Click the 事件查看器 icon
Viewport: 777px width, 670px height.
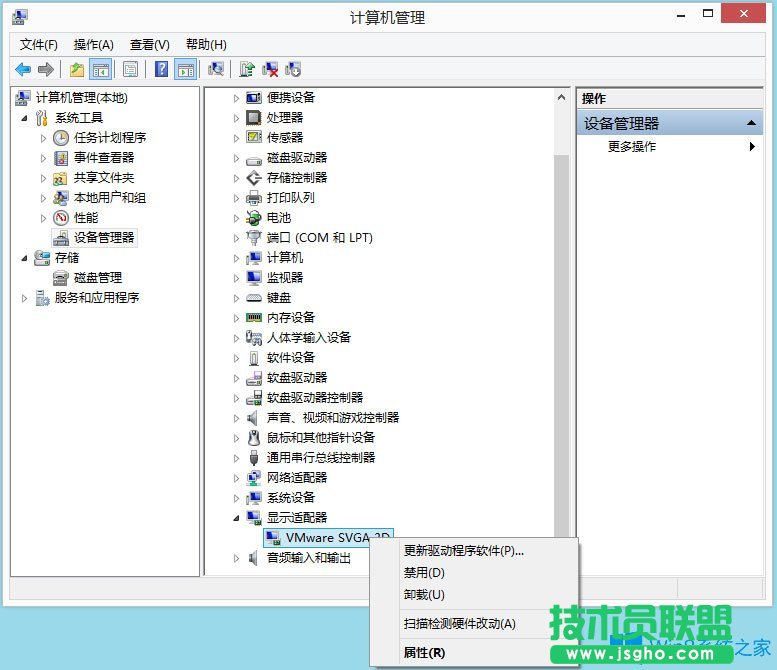(60, 158)
